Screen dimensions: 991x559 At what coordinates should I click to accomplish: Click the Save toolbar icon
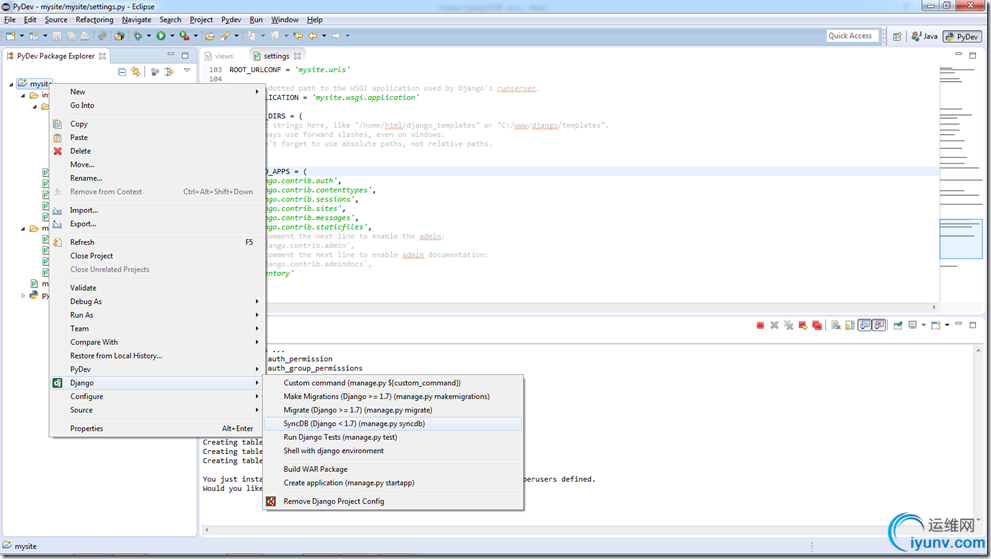point(57,36)
